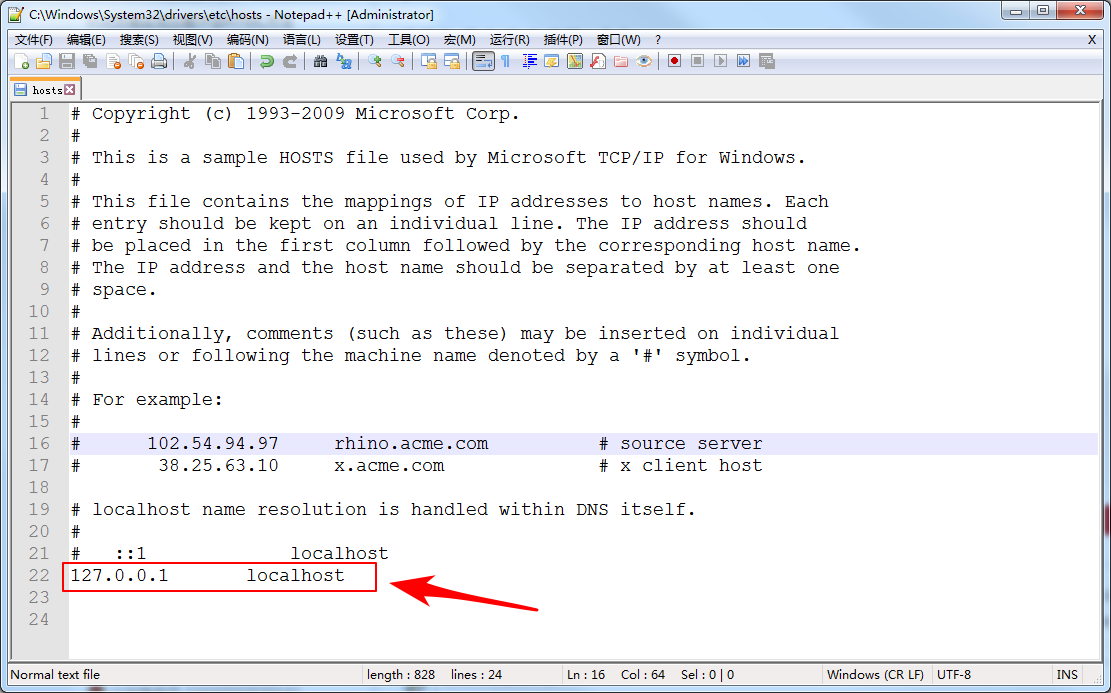This screenshot has height=693, width=1111.
Task: Toggle the document monitoring eye icon
Action: click(x=645, y=62)
